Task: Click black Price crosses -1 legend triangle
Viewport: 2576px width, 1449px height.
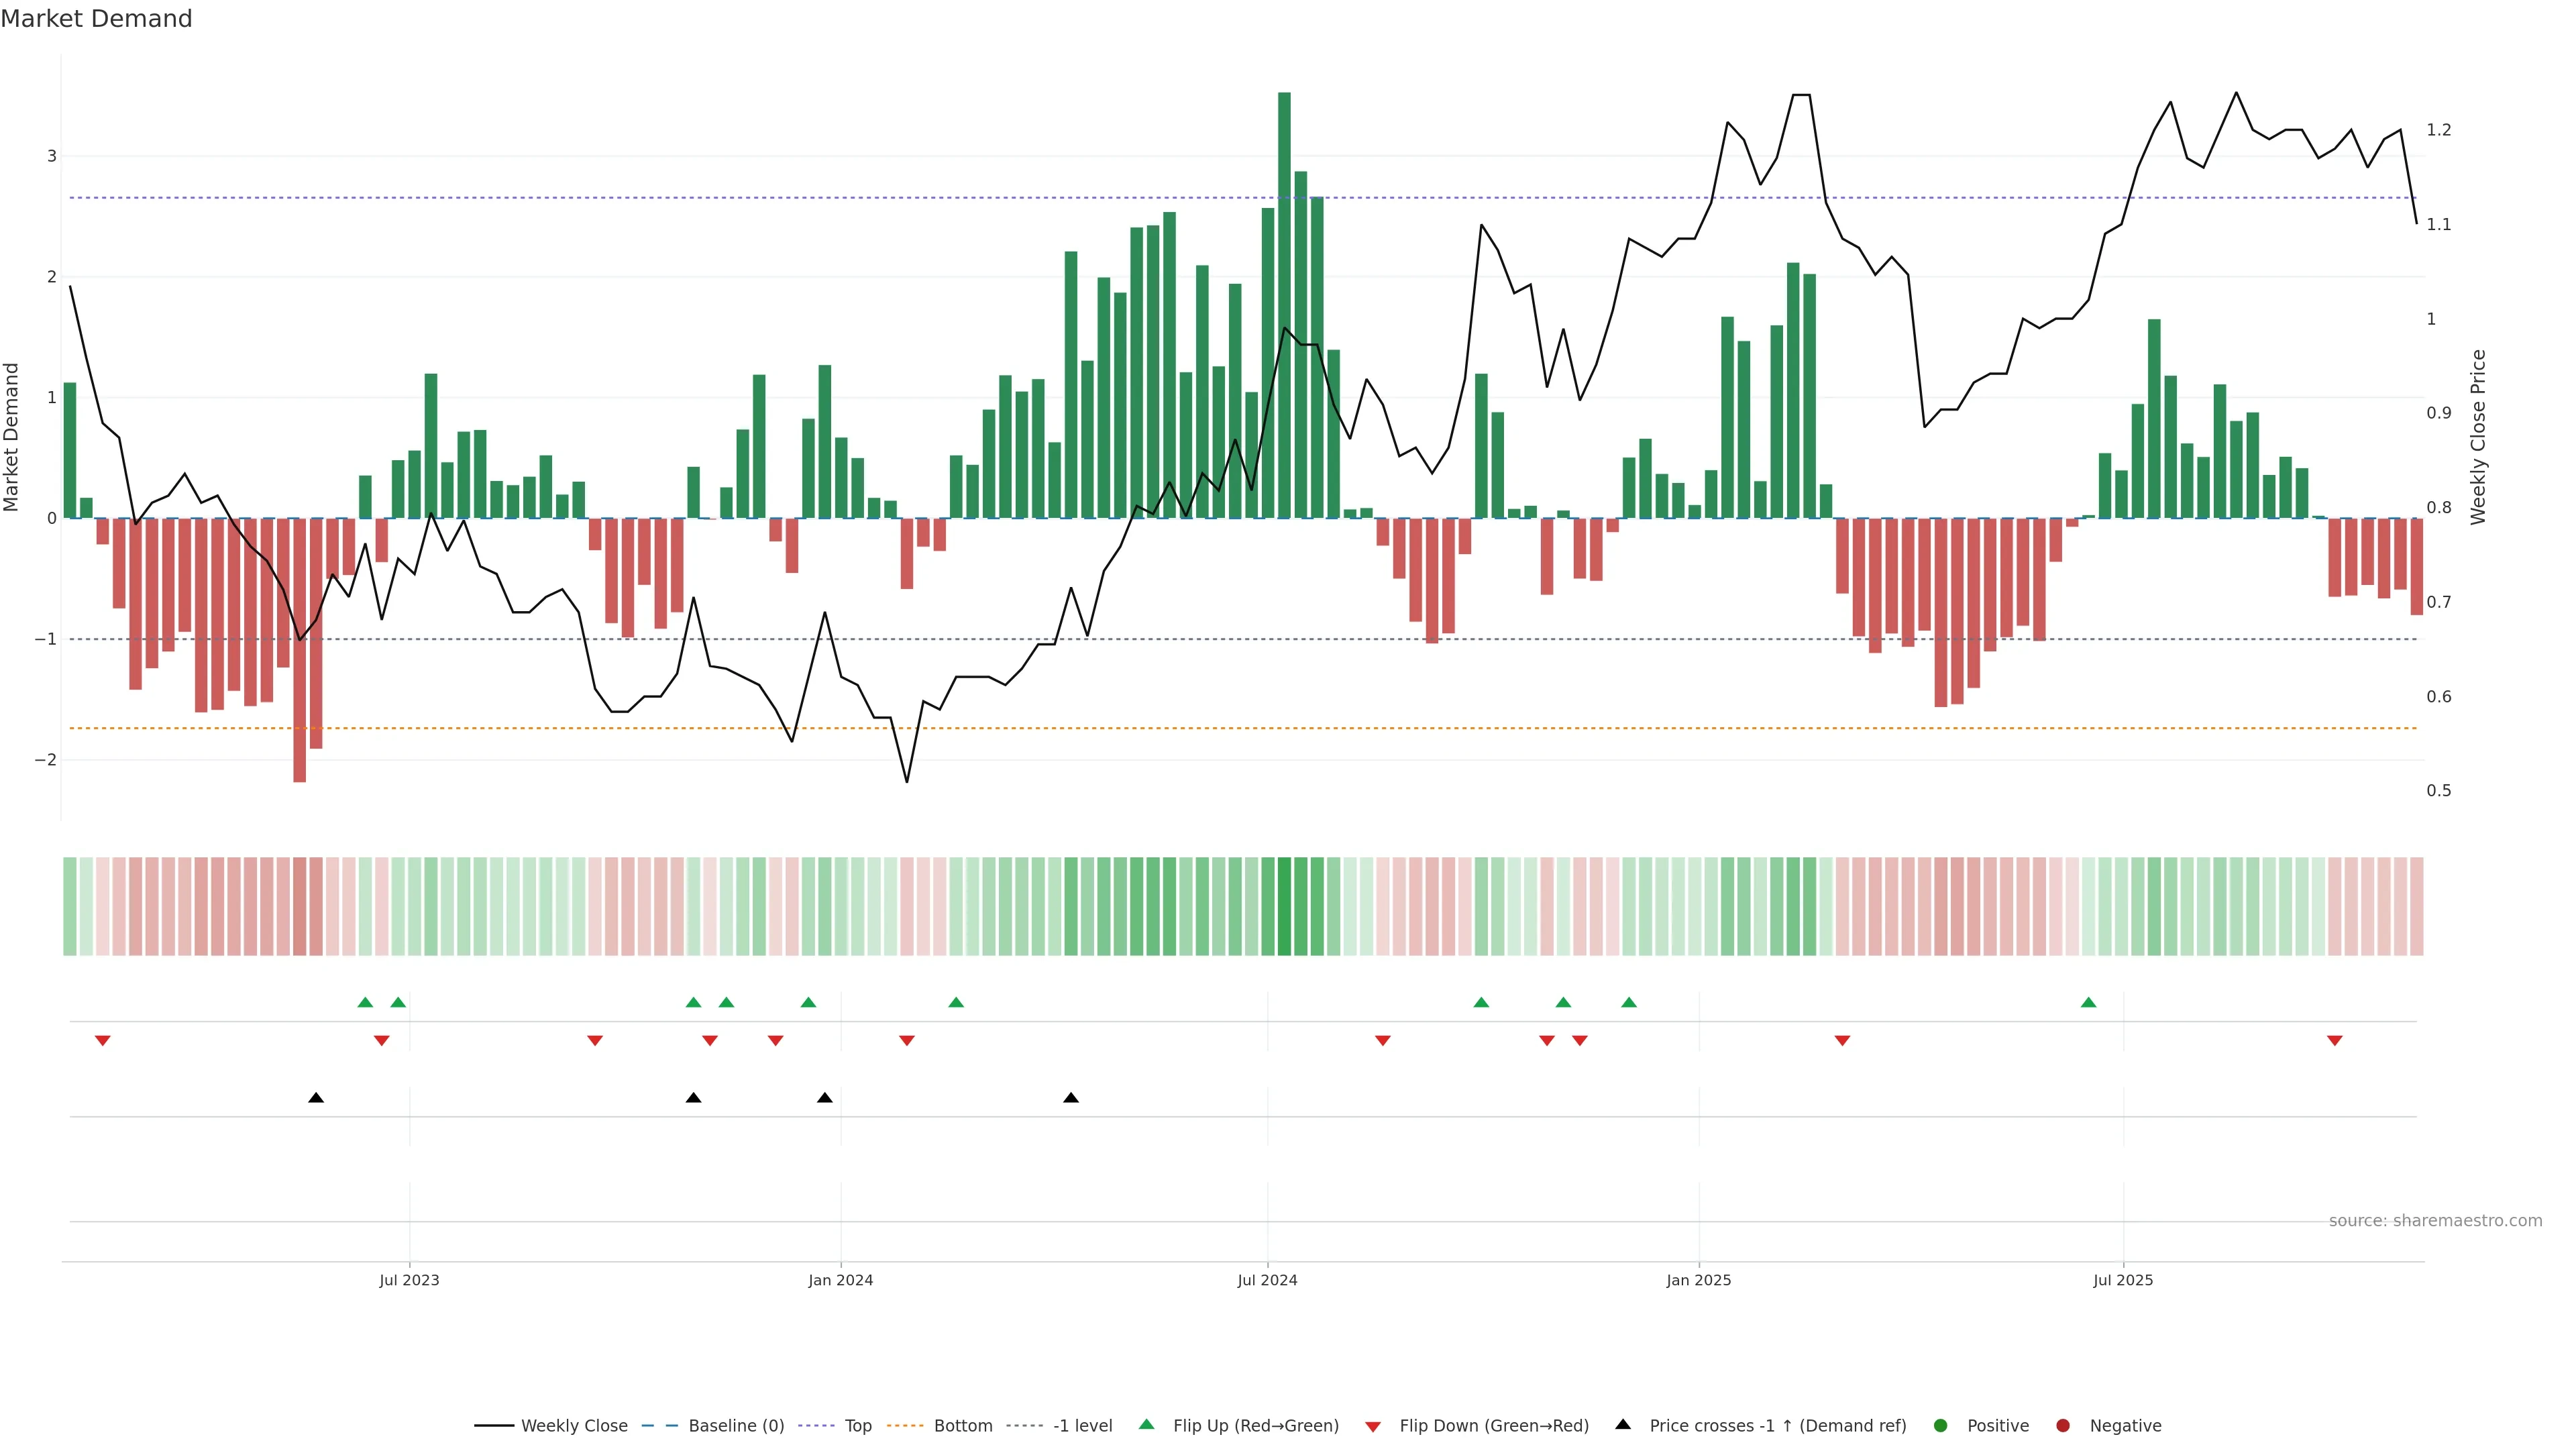Action: pyautogui.click(x=1623, y=1425)
